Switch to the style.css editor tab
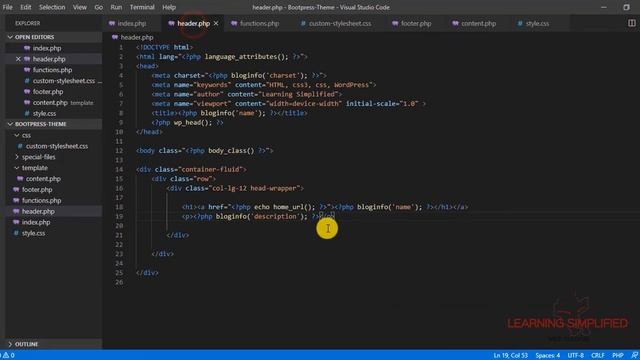Viewport: 640px width, 360px height. coord(537,24)
